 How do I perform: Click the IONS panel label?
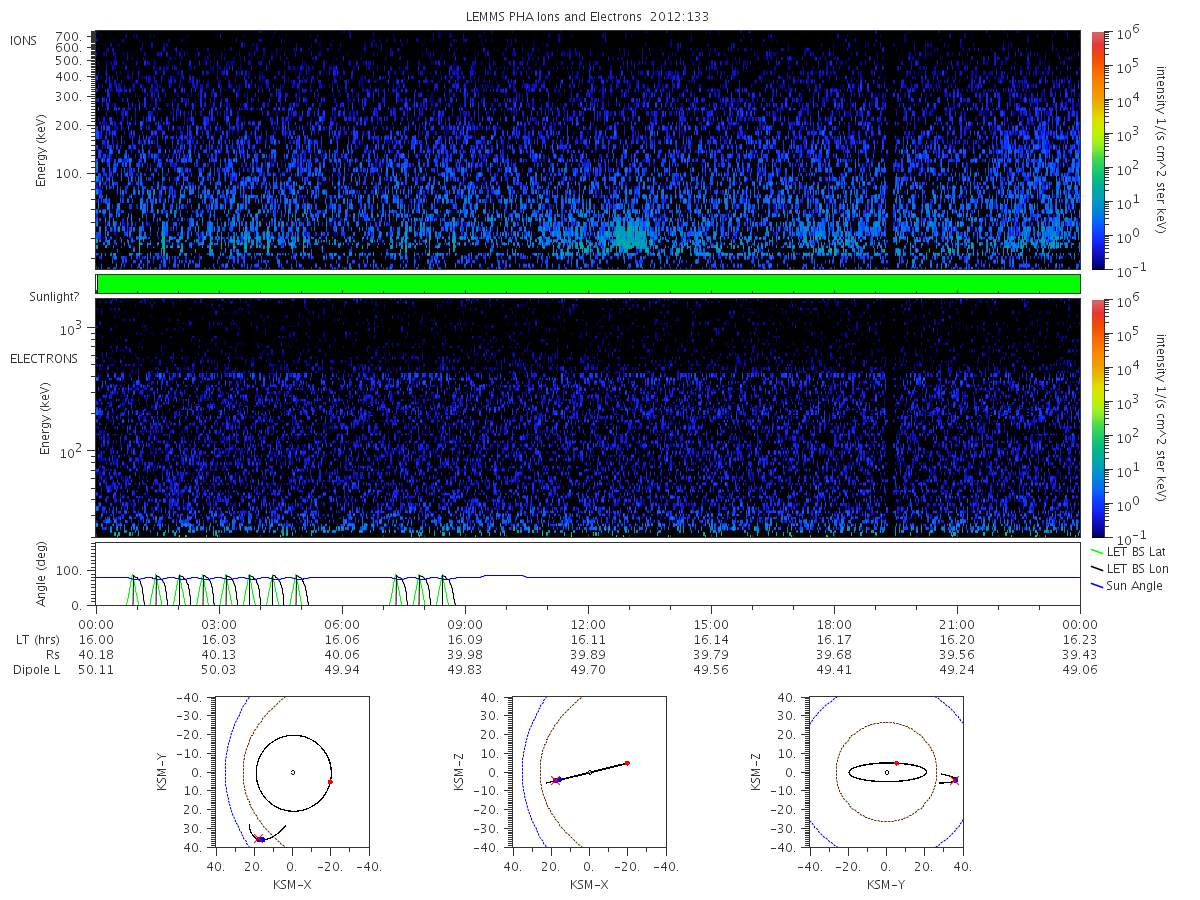(25, 40)
